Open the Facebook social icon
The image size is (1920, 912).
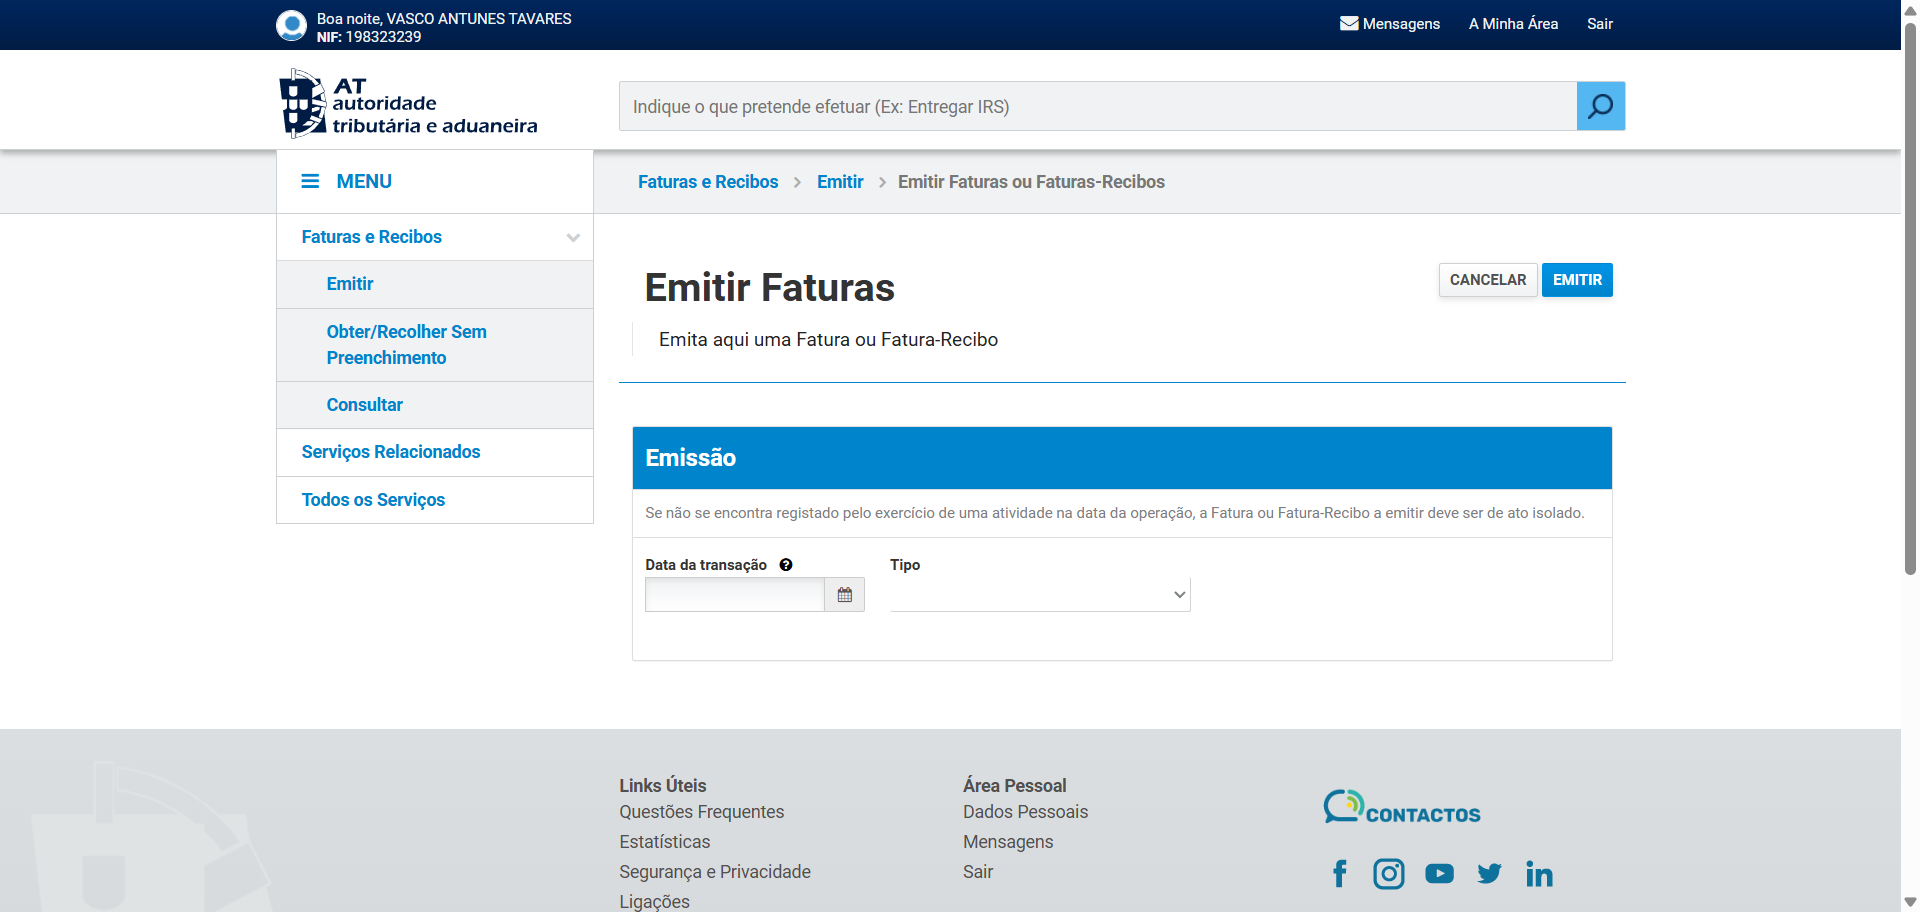1340,874
